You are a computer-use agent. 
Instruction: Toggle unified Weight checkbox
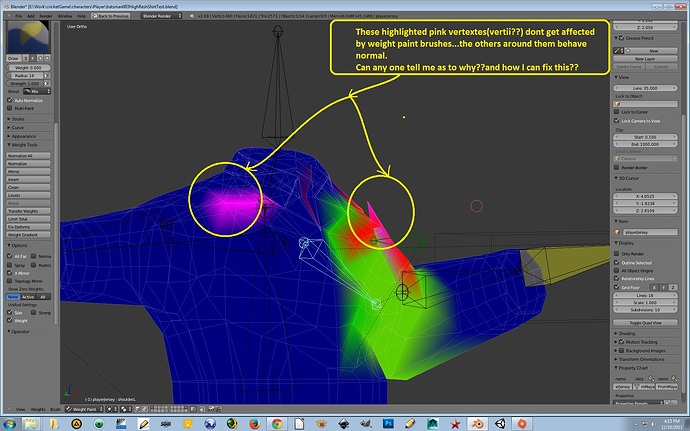click(10, 321)
